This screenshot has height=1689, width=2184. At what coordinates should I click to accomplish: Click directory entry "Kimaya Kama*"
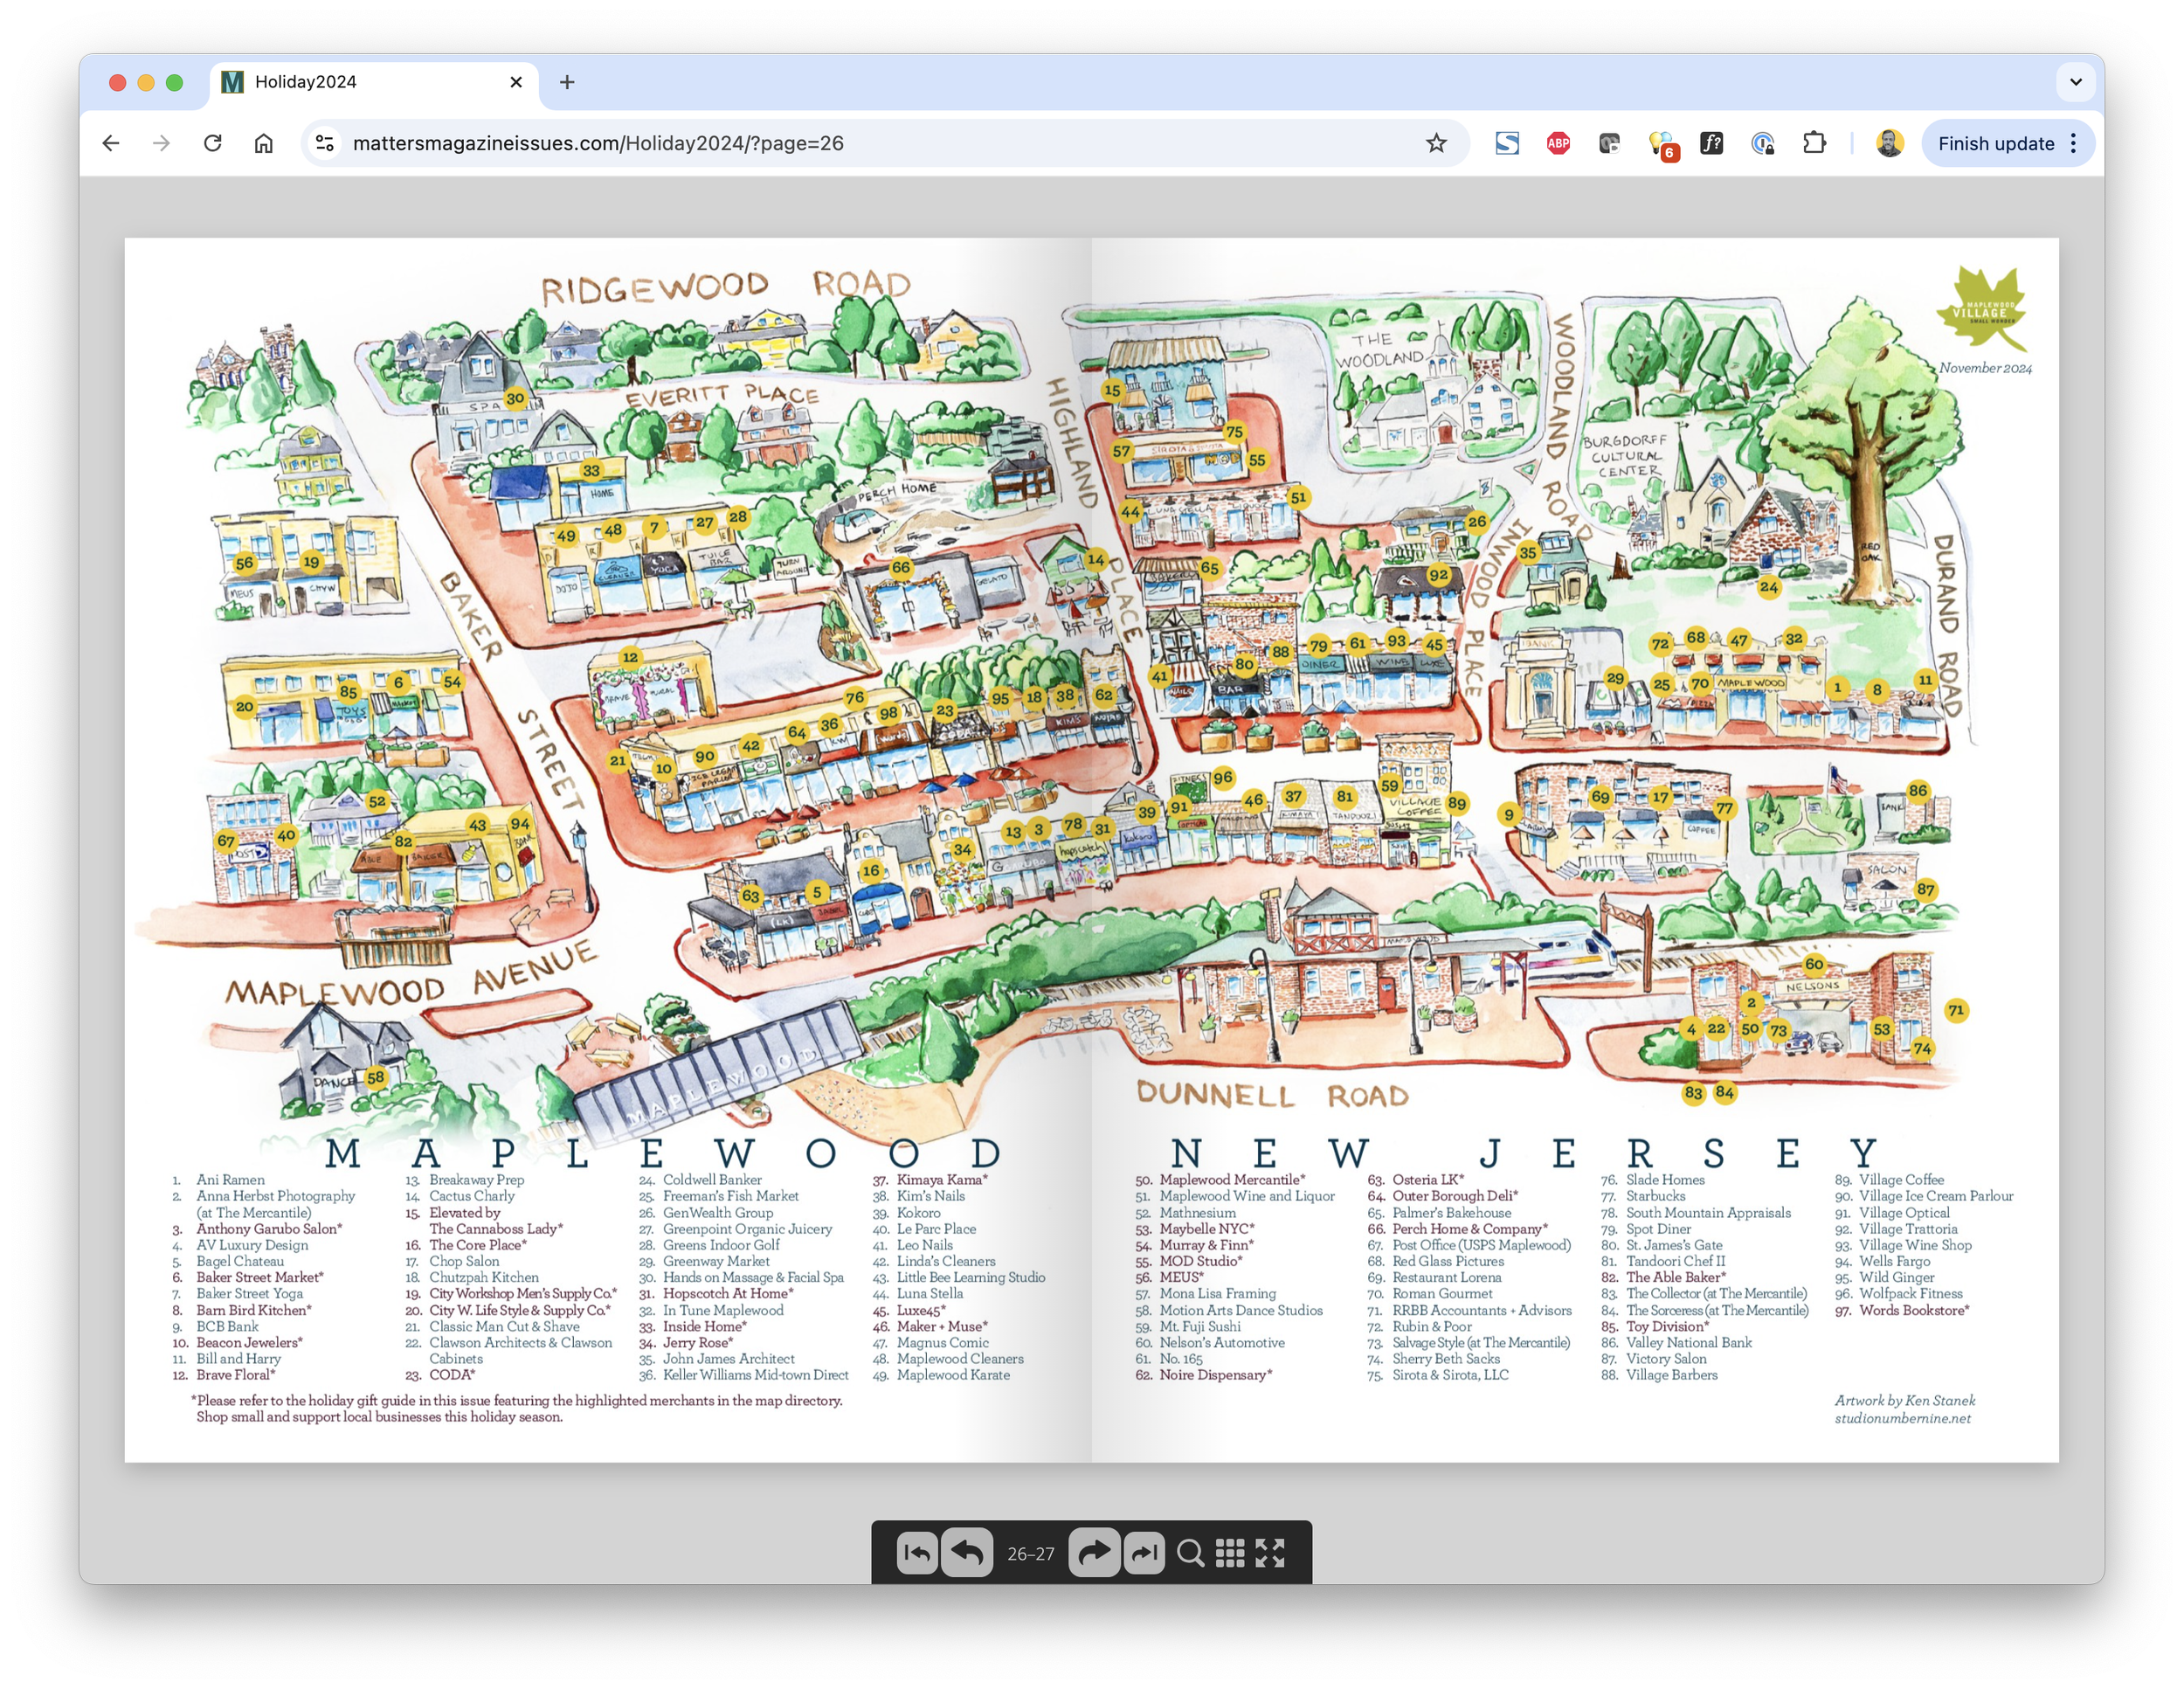[x=942, y=1180]
